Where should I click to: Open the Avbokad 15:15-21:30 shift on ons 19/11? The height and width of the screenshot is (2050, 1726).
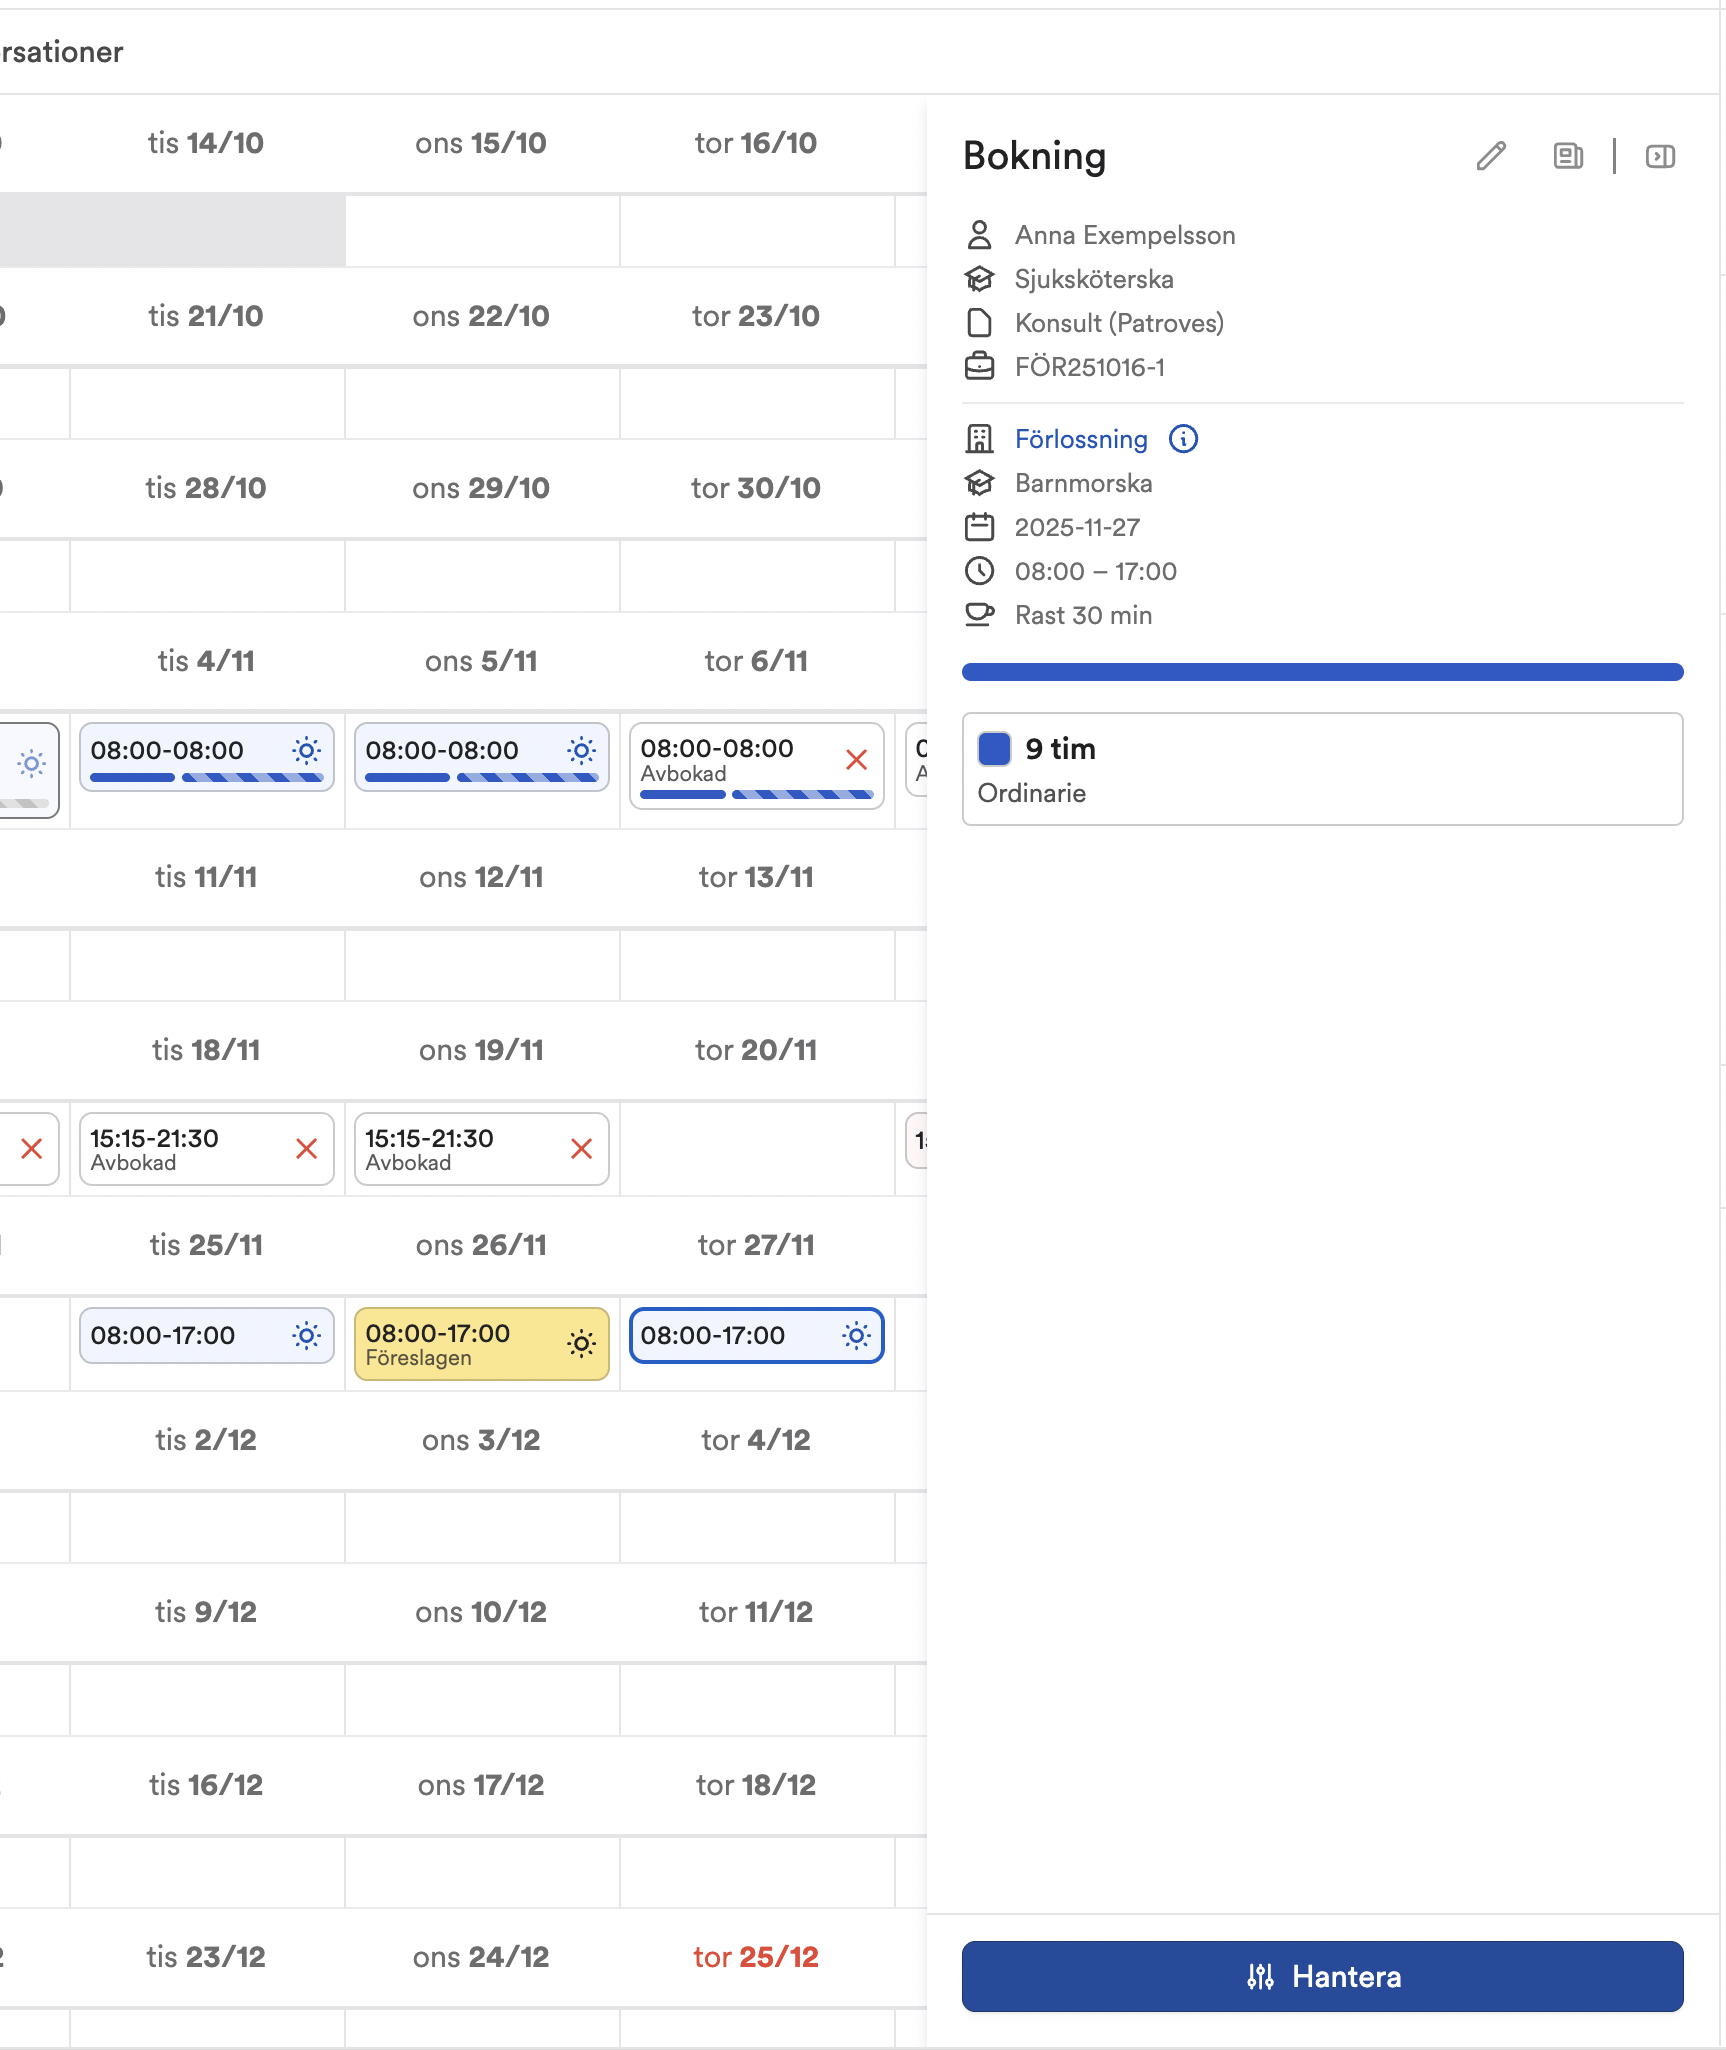[x=482, y=1149]
